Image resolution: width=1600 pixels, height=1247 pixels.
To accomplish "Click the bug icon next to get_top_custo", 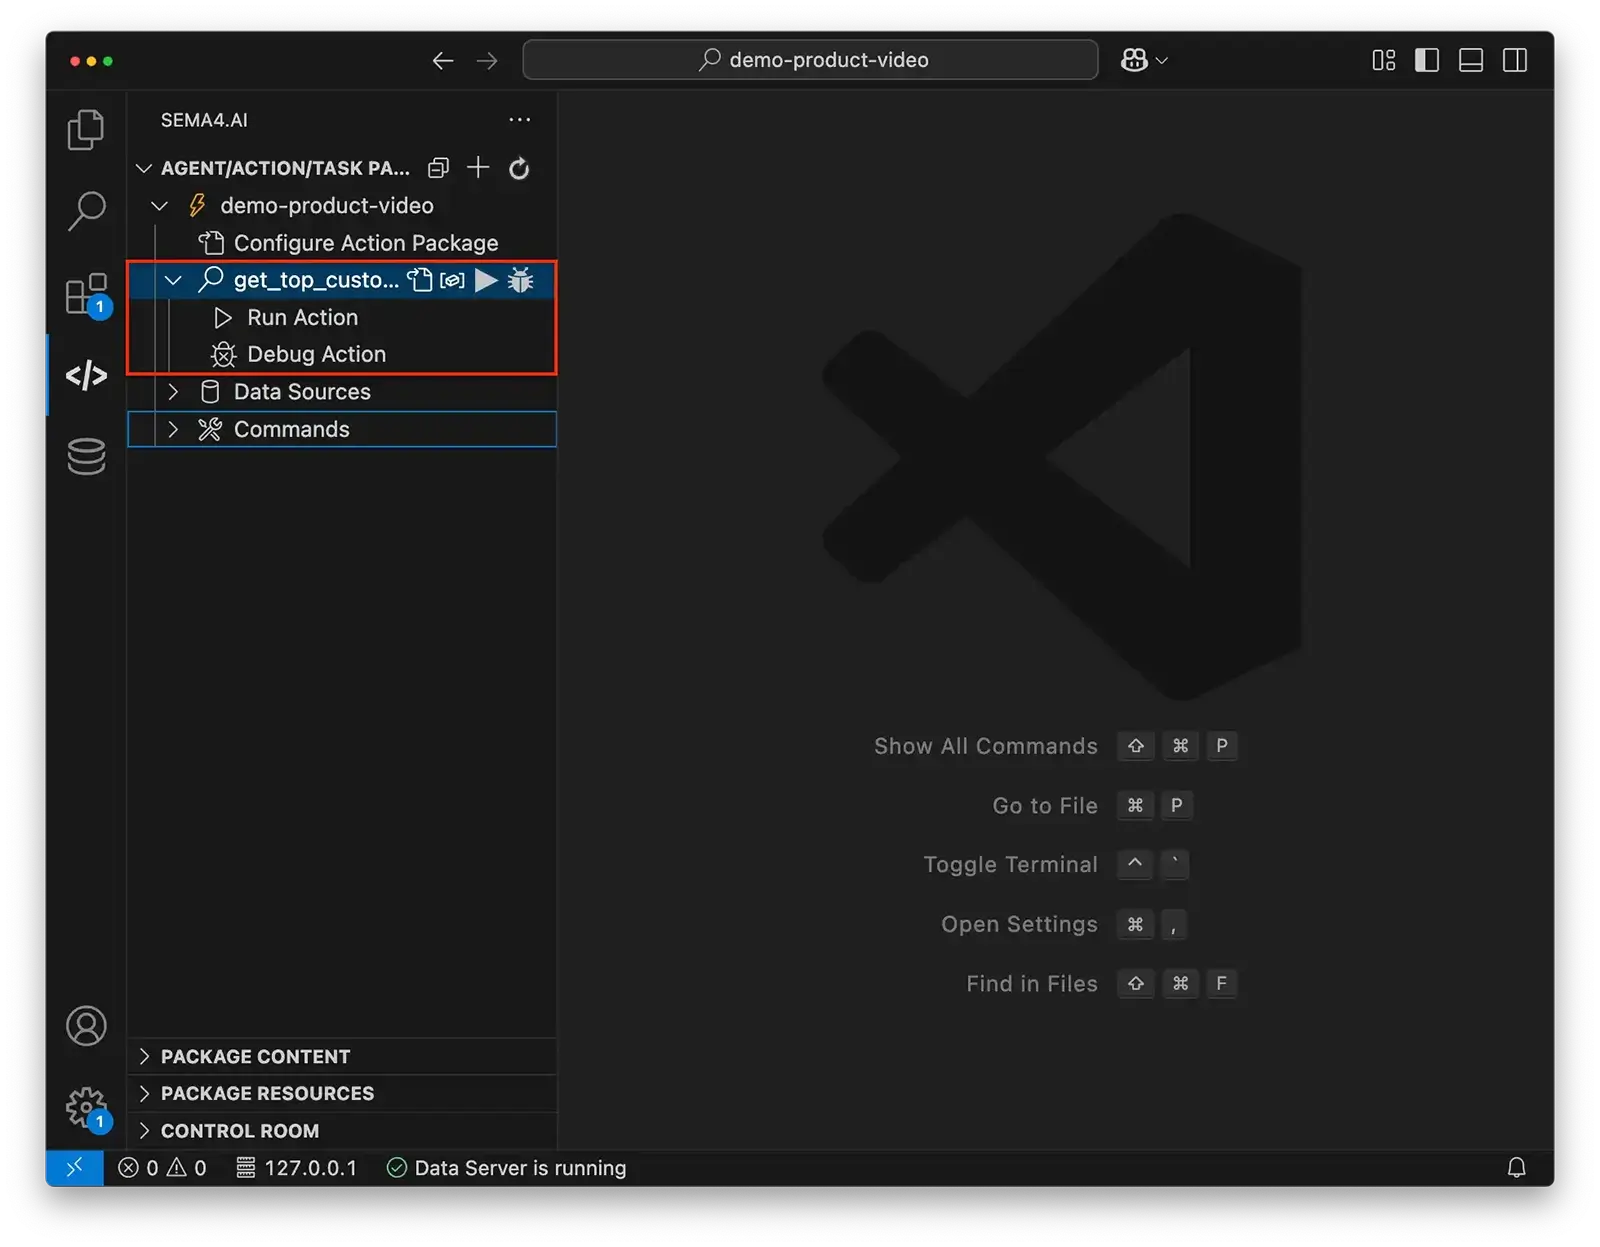I will pyautogui.click(x=521, y=281).
